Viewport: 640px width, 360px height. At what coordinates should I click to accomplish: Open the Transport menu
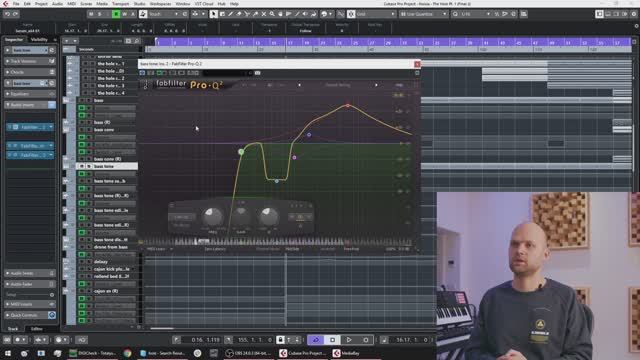120,4
